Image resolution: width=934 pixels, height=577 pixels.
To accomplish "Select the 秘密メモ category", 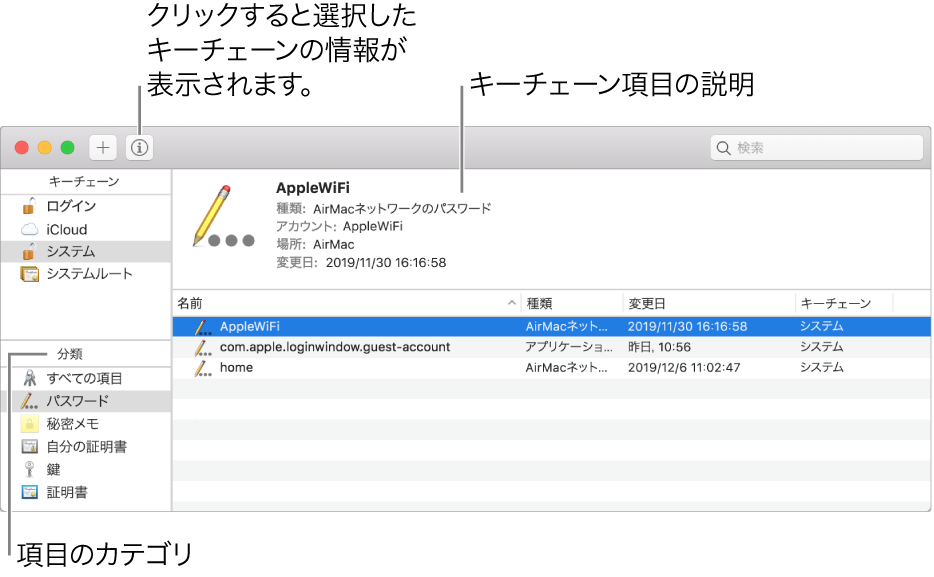I will pyautogui.click(x=86, y=424).
